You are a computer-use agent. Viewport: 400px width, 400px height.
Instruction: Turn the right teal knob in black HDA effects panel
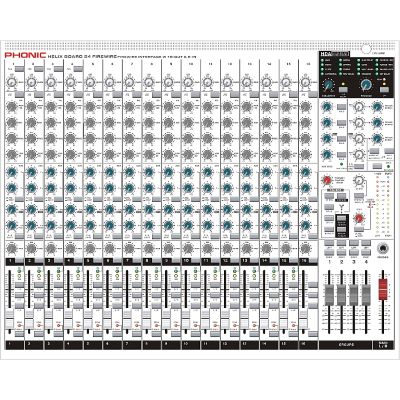(x=366, y=85)
